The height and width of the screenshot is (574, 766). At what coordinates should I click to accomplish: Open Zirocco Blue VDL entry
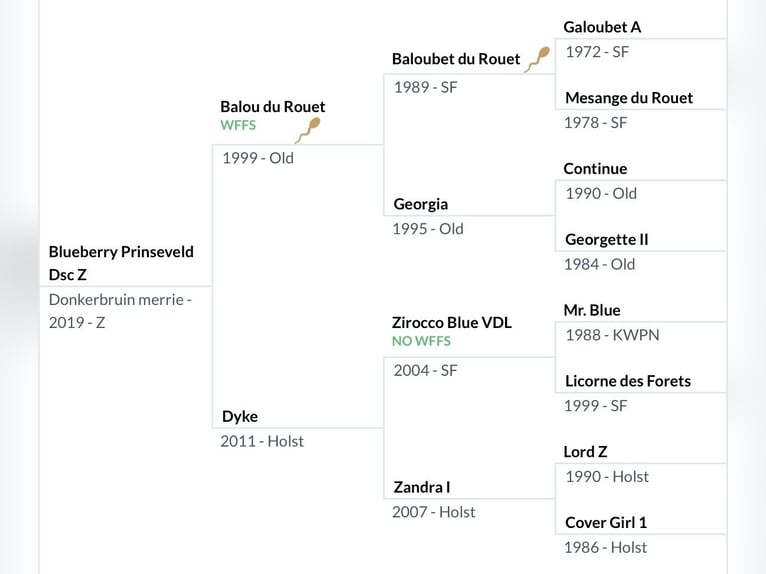[452, 322]
